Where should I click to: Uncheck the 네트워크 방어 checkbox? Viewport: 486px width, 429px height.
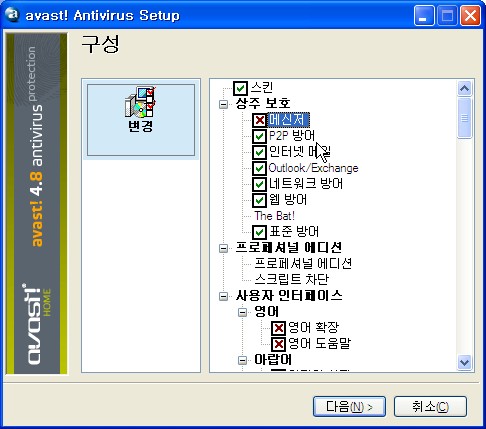pyautogui.click(x=259, y=184)
